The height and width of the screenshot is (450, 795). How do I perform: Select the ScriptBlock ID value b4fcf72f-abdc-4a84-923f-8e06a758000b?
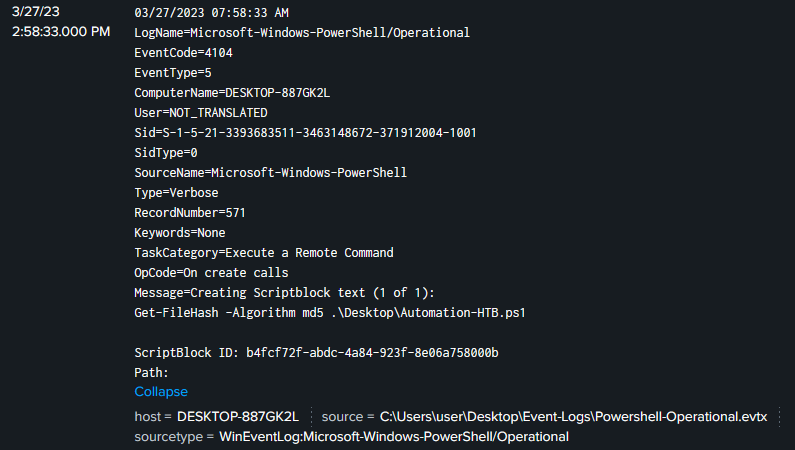pos(372,352)
